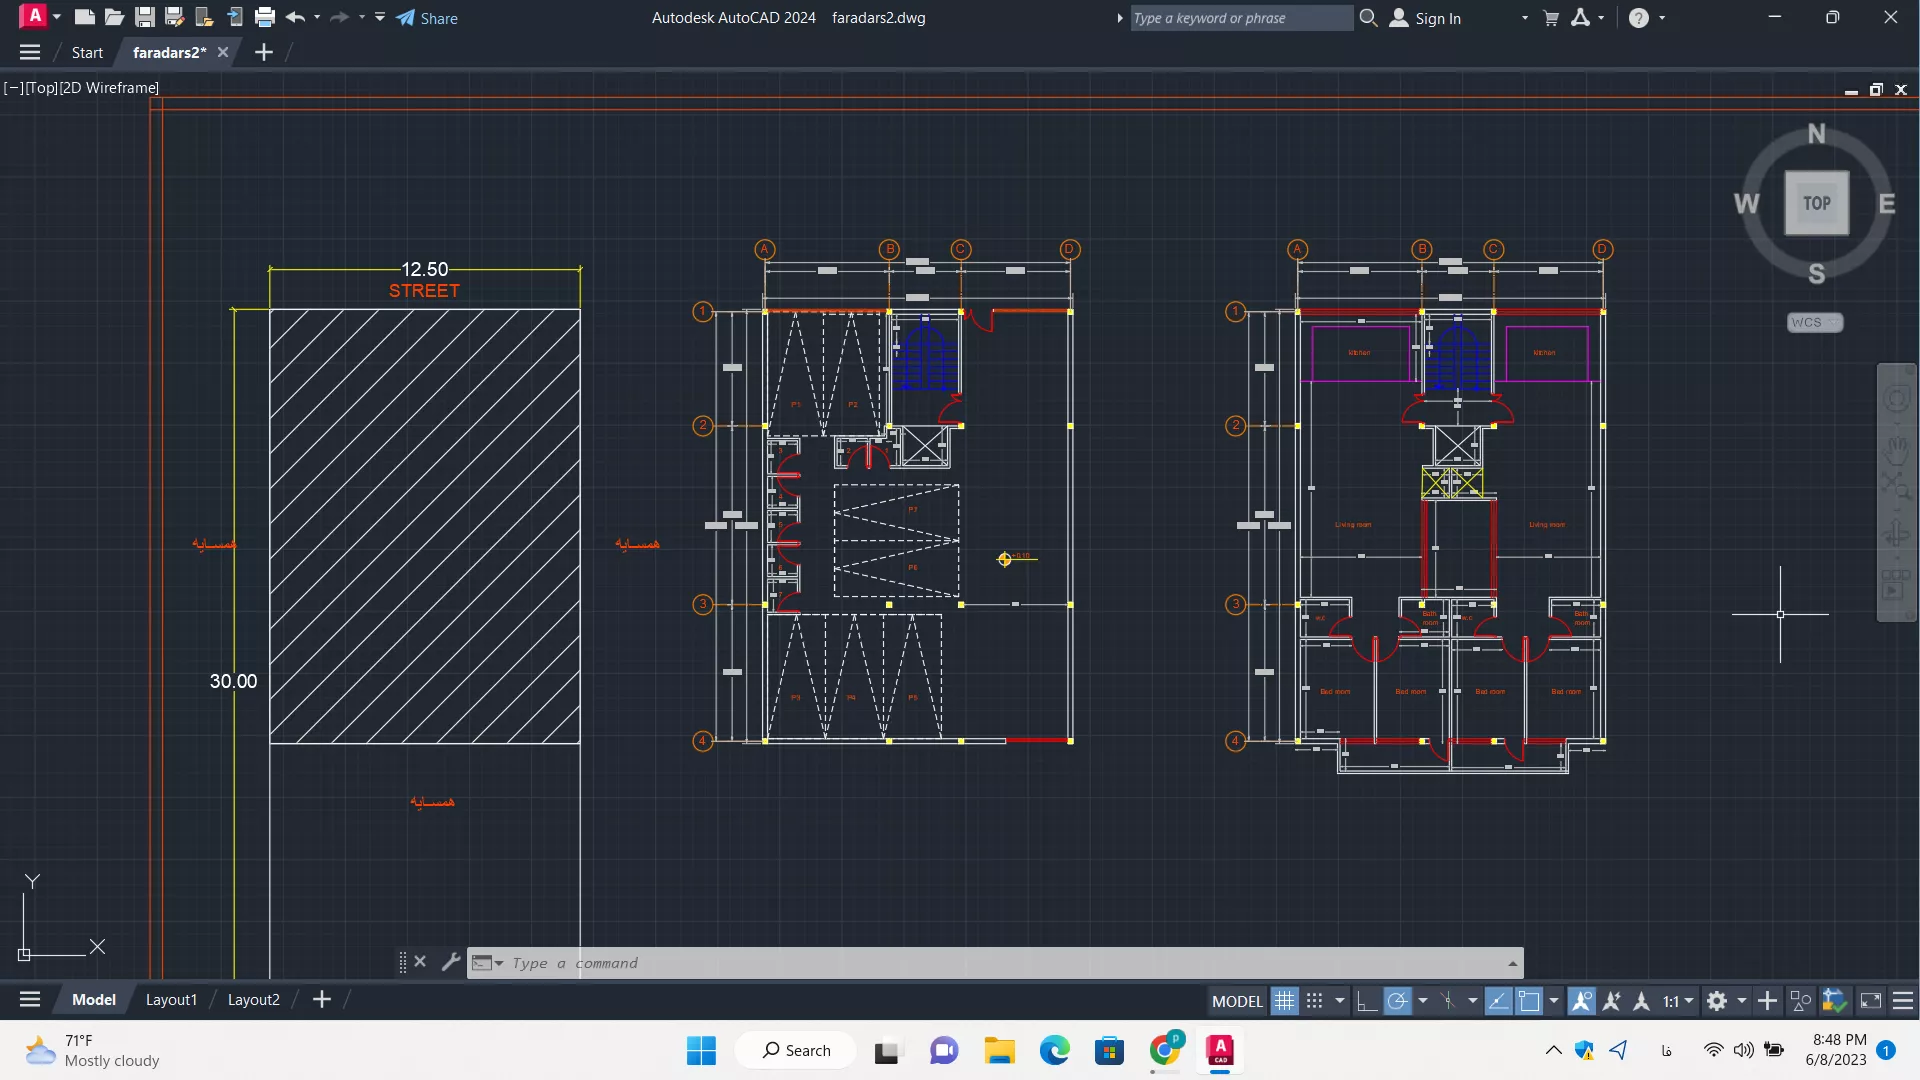This screenshot has height=1080, width=1920.
Task: Open the Full Navigation Wheel tool
Action: tap(1896, 399)
